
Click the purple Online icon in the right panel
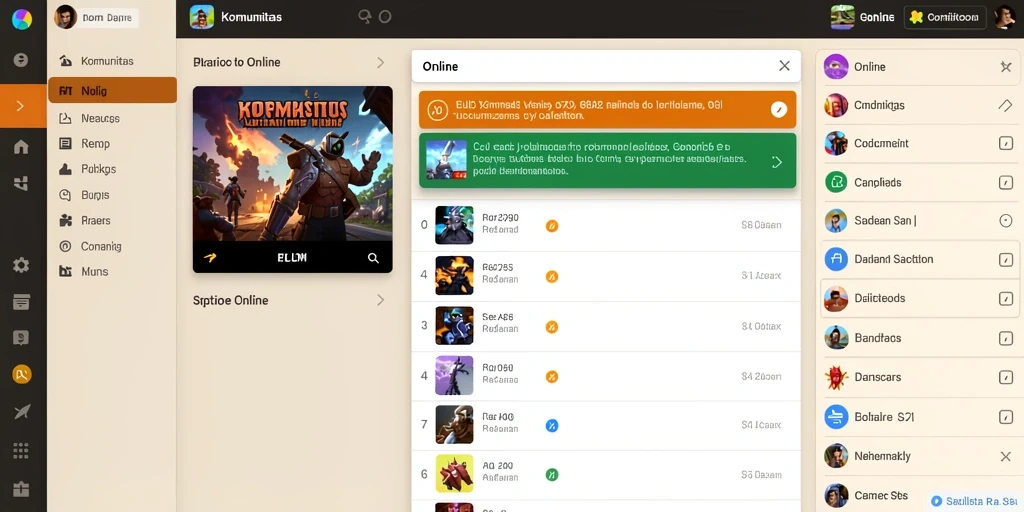click(x=836, y=67)
